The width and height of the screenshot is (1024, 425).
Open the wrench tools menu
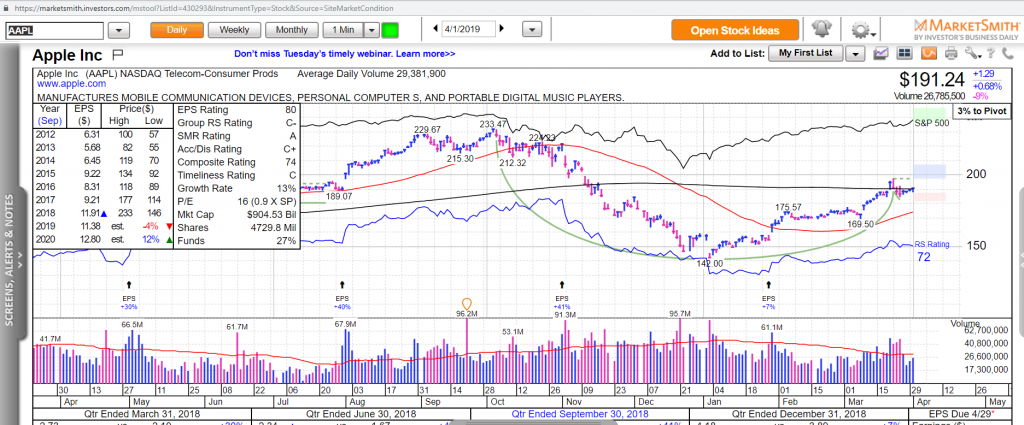(970, 52)
